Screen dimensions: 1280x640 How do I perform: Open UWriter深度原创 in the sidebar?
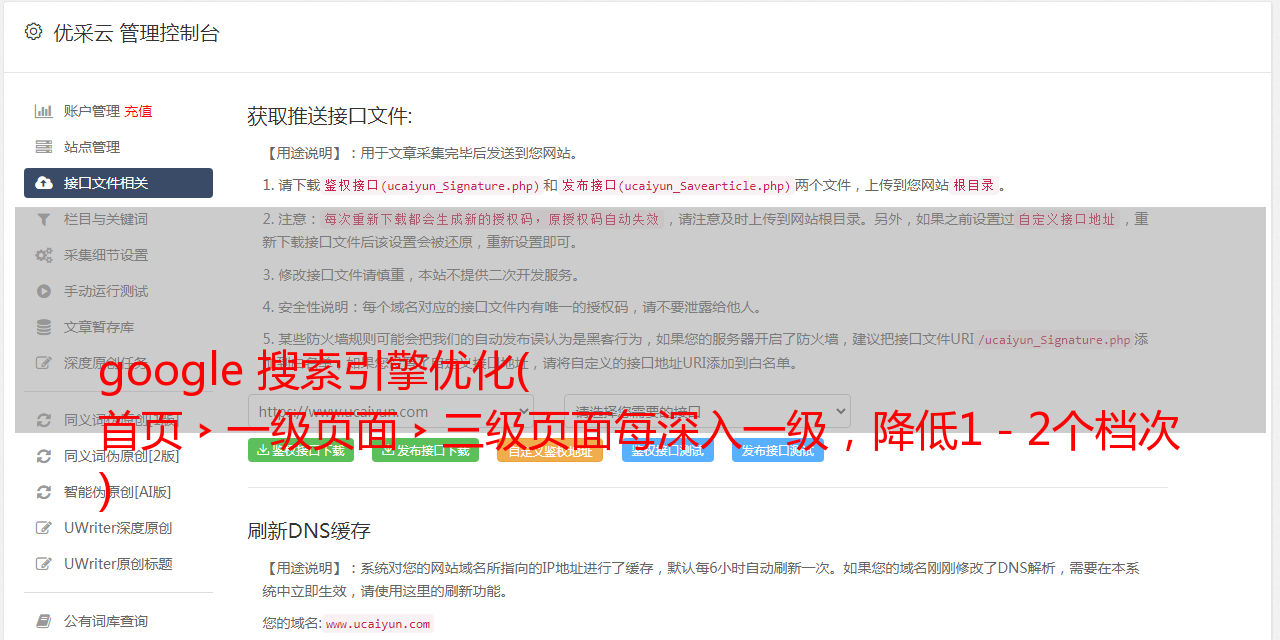118,528
